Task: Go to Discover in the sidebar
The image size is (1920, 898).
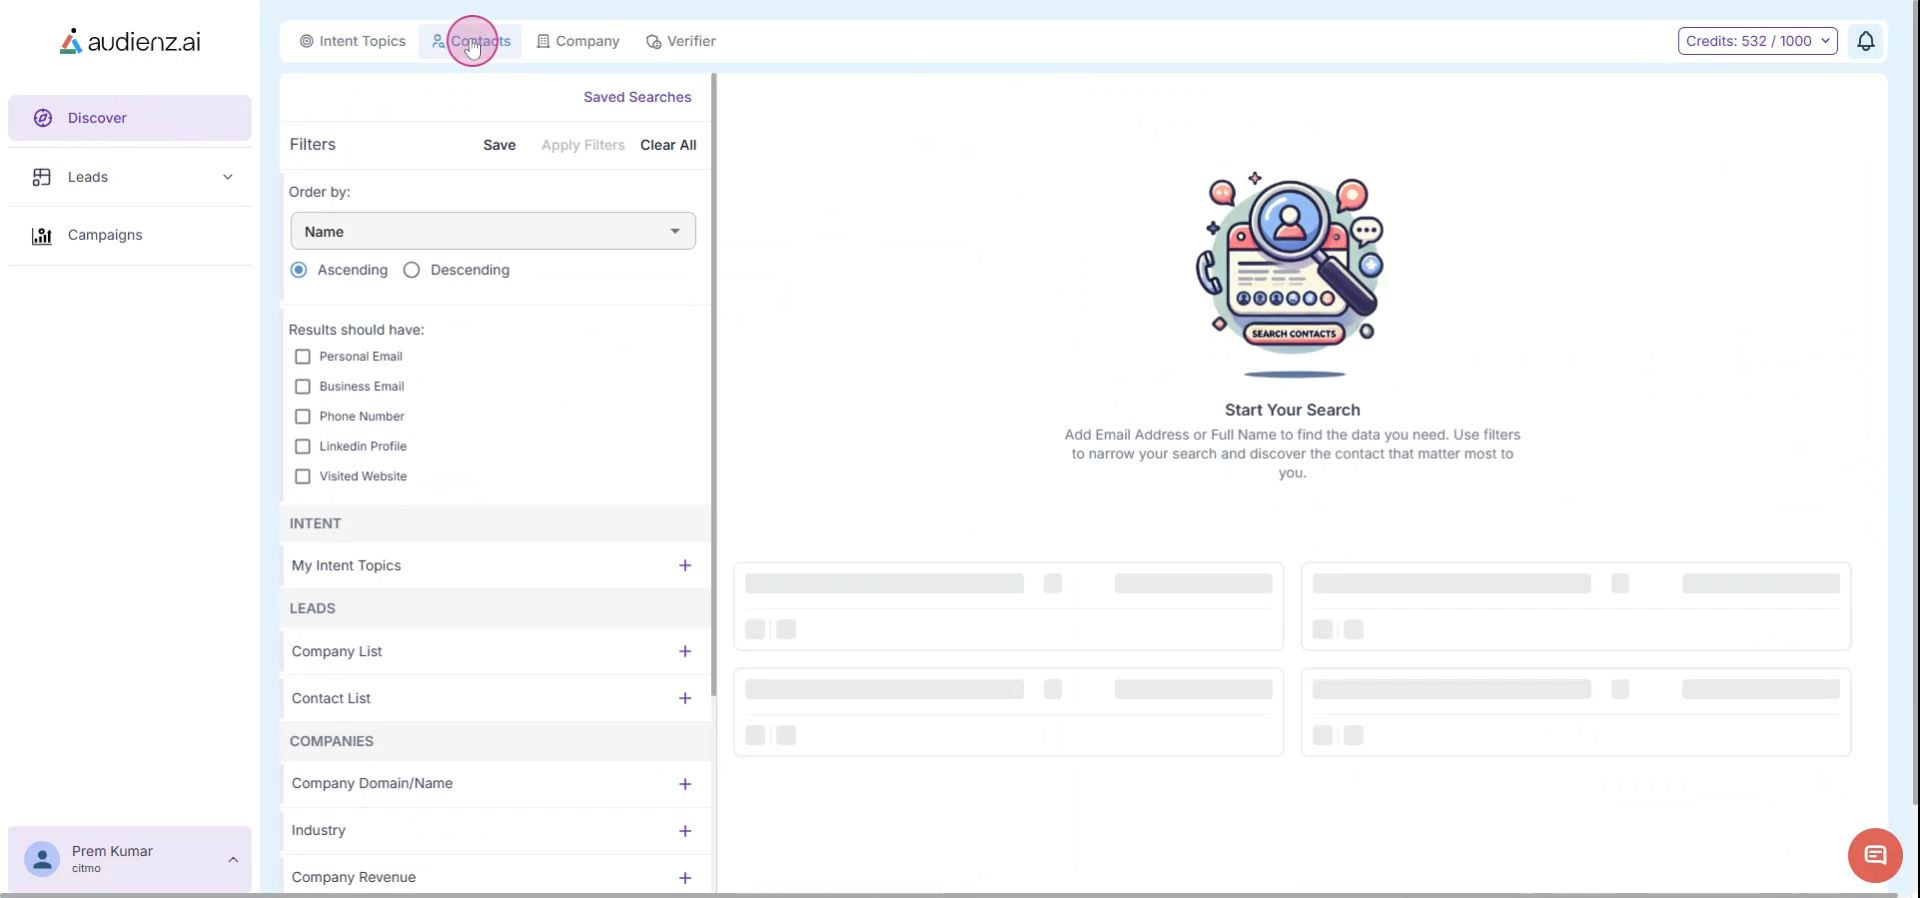Action: (x=130, y=118)
